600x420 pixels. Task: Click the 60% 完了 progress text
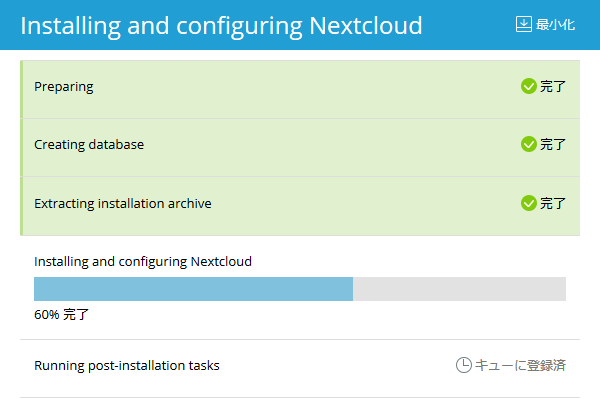coord(62,314)
